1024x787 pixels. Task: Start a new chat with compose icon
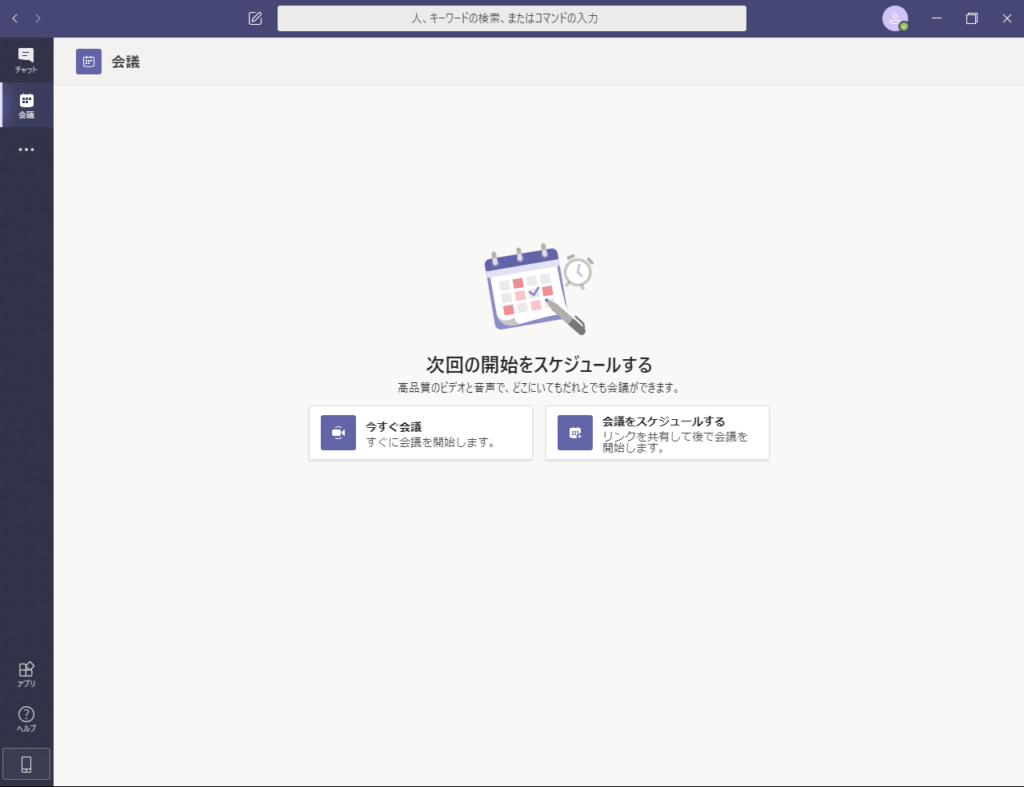255,18
